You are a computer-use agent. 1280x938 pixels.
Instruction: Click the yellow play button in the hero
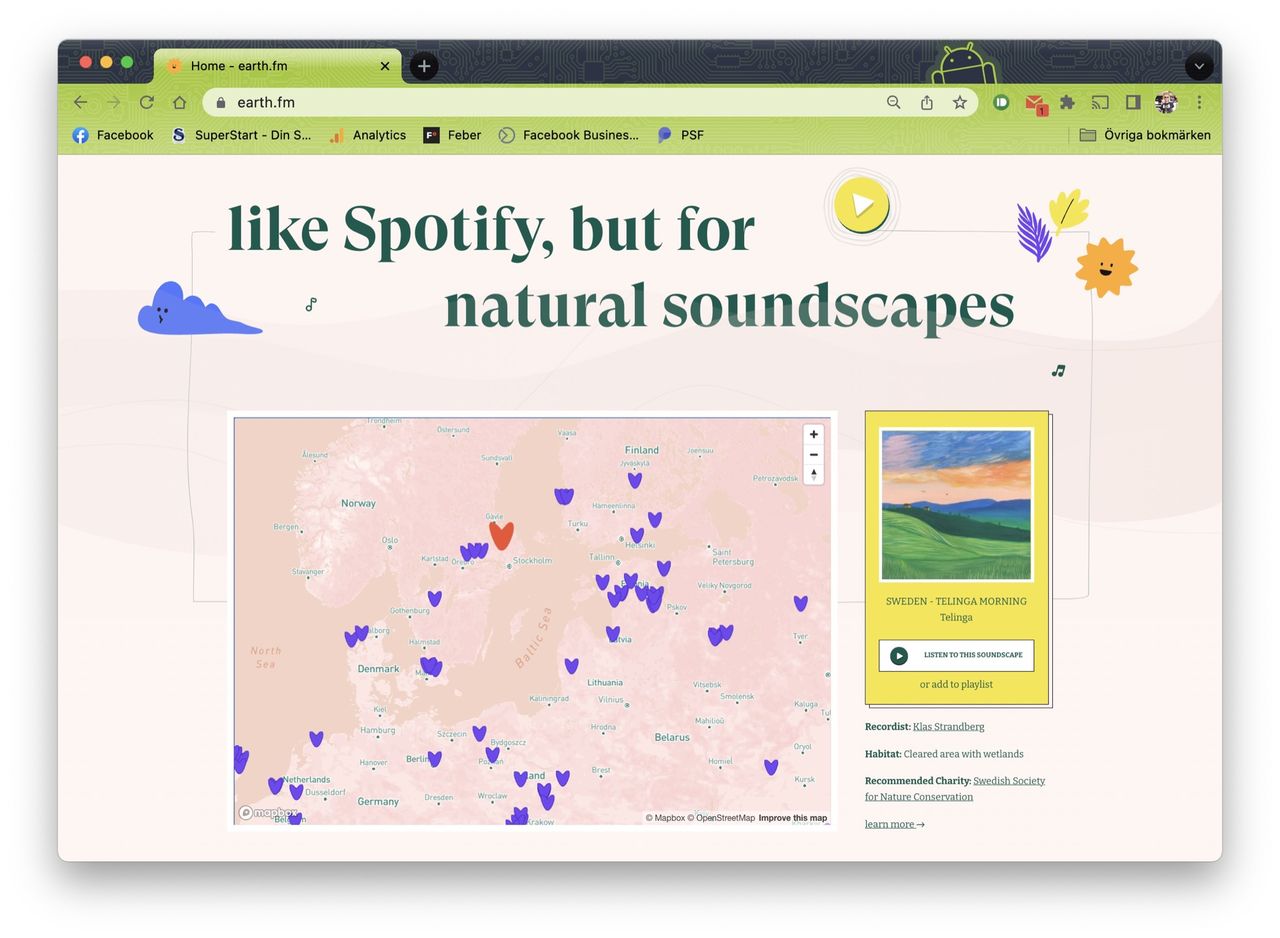861,205
